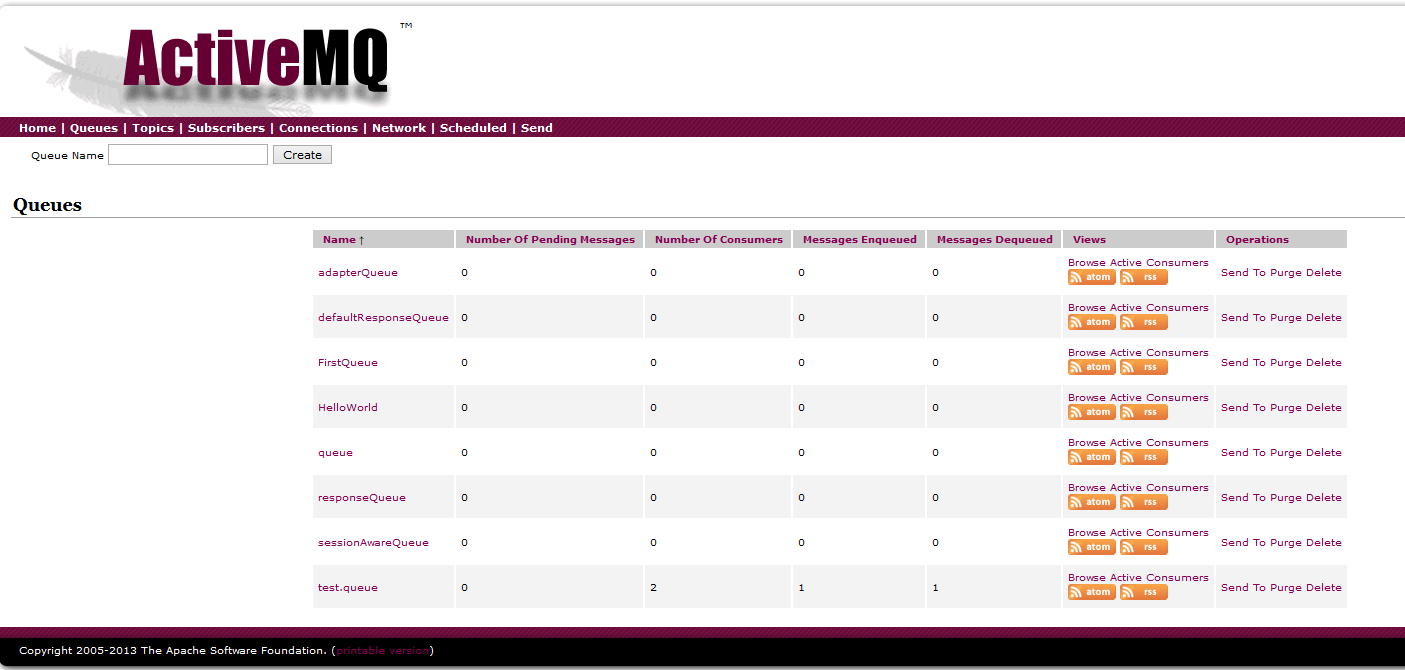Delete the test.queue queue

point(1324,588)
